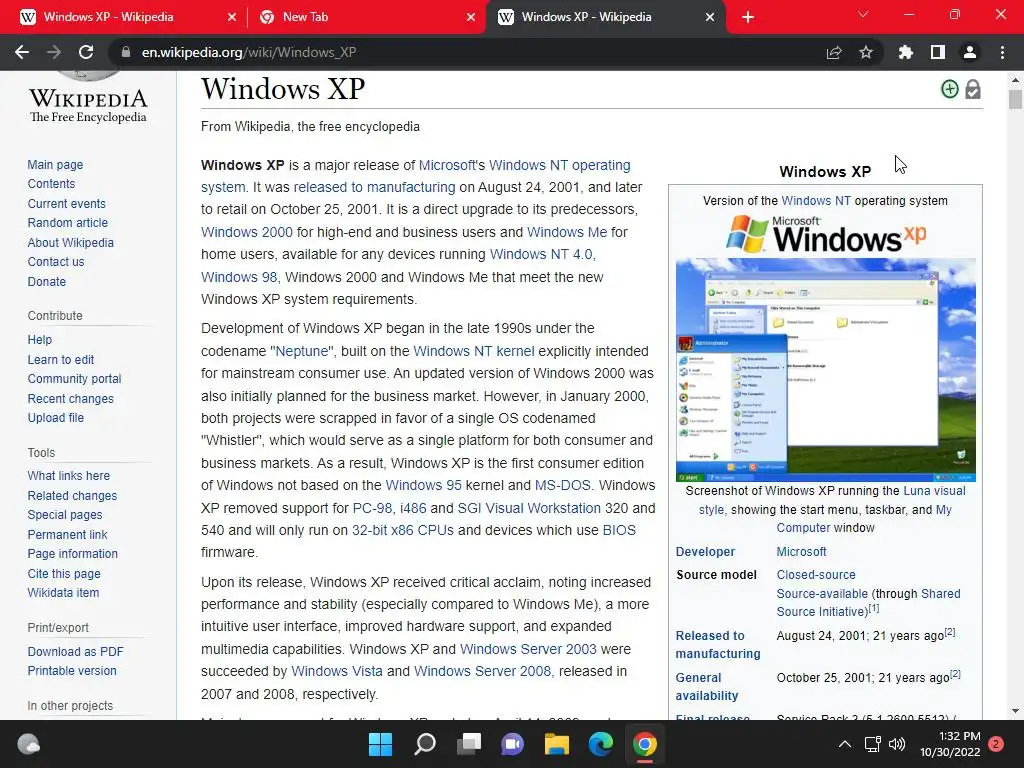Open the Main page sidebar link
The width and height of the screenshot is (1024, 768).
pos(55,165)
